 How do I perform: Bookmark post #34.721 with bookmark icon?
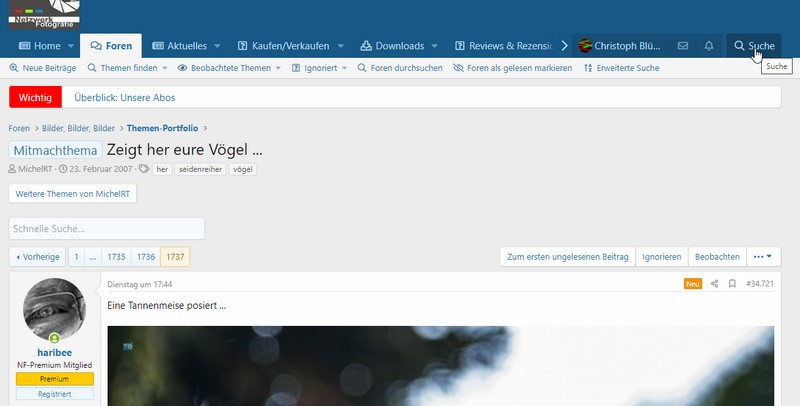(x=732, y=284)
